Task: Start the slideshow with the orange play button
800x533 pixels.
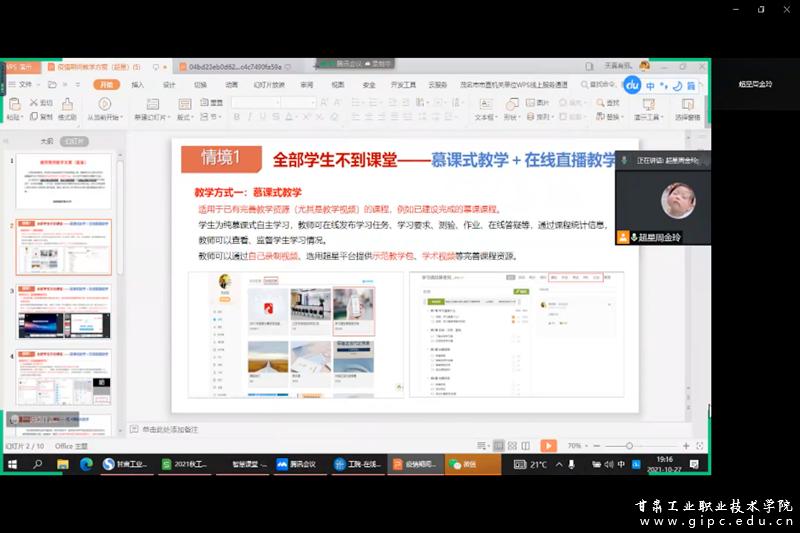Action: coord(548,445)
